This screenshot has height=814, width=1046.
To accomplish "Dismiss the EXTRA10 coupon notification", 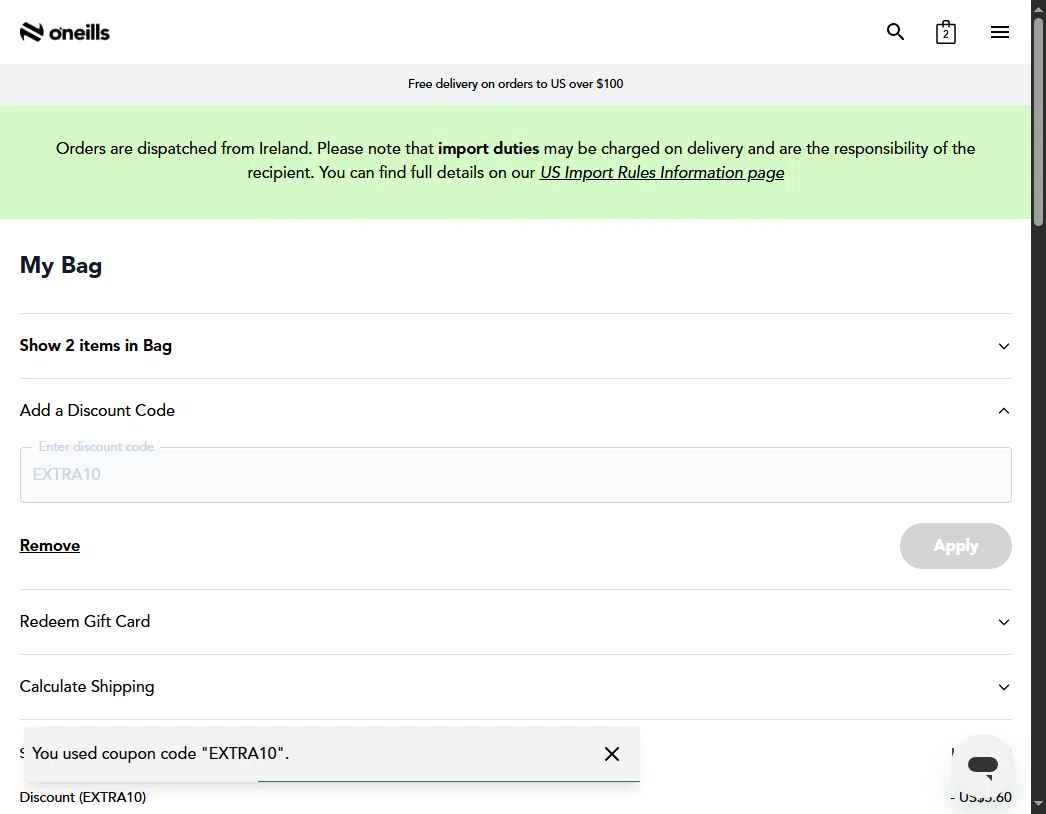I will [612, 754].
